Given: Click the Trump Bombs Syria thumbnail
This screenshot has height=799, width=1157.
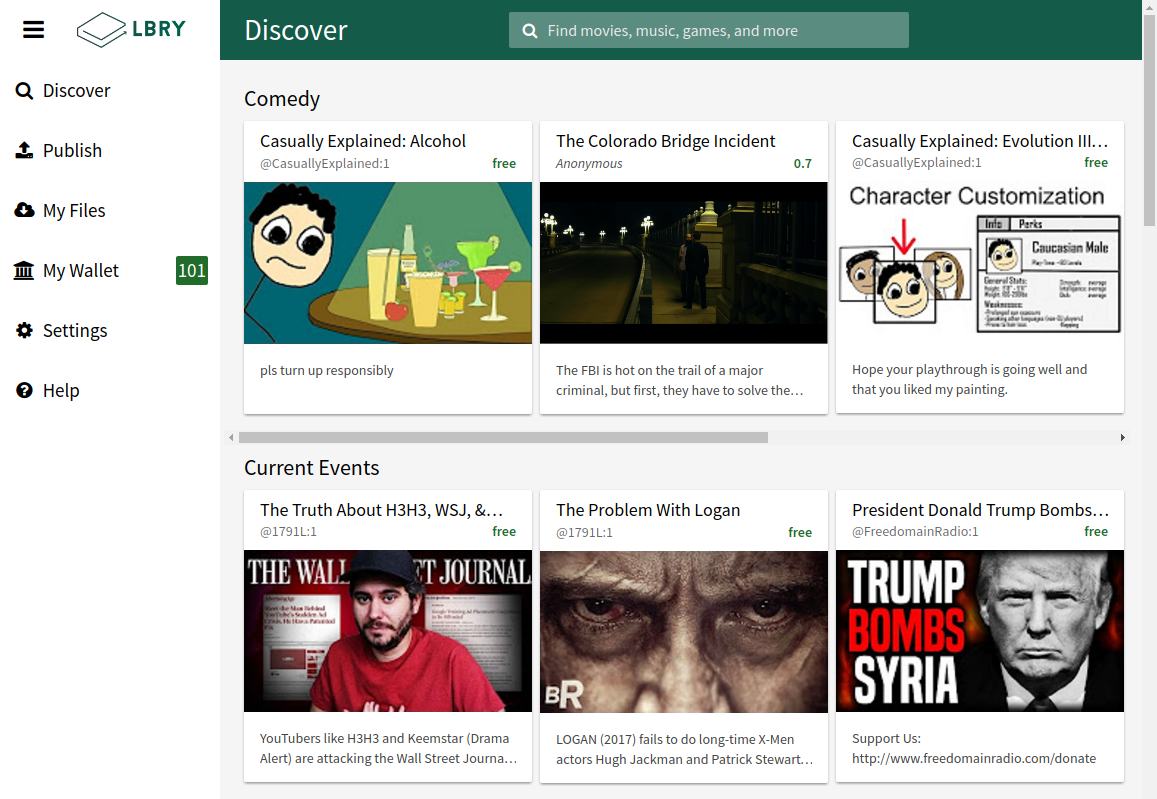Looking at the screenshot, I should coord(980,631).
